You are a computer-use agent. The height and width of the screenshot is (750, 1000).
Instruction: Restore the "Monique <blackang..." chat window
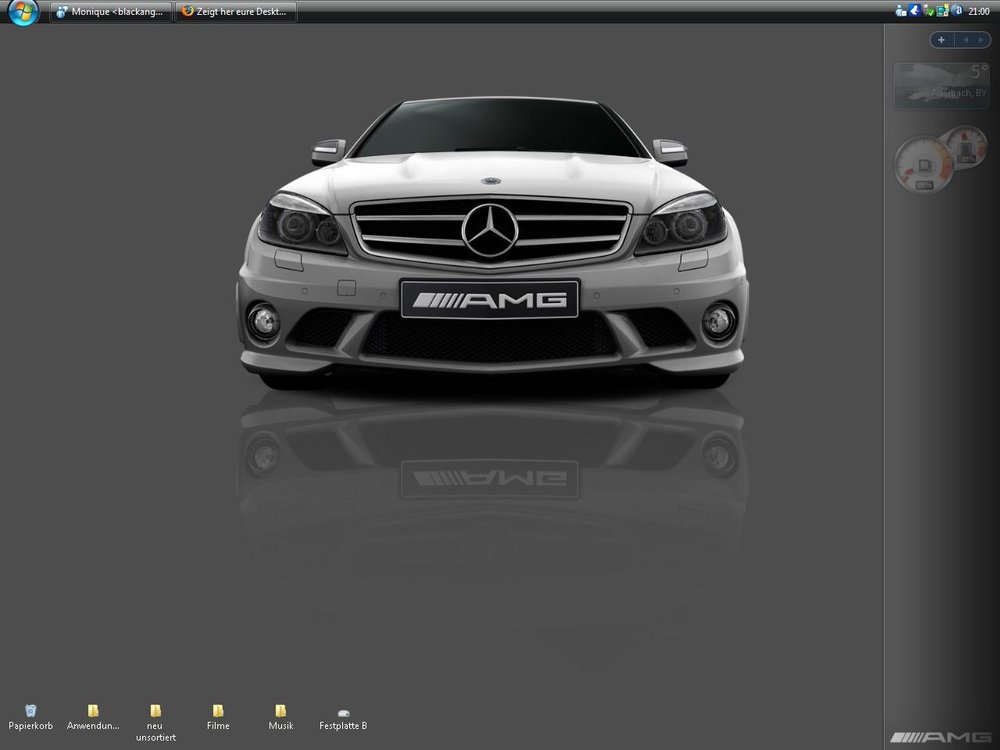coord(110,12)
